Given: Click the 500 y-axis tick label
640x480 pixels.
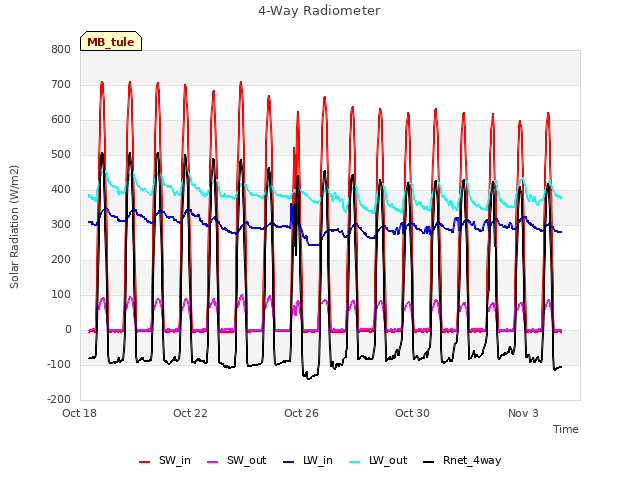Looking at the screenshot, I should [61, 155].
